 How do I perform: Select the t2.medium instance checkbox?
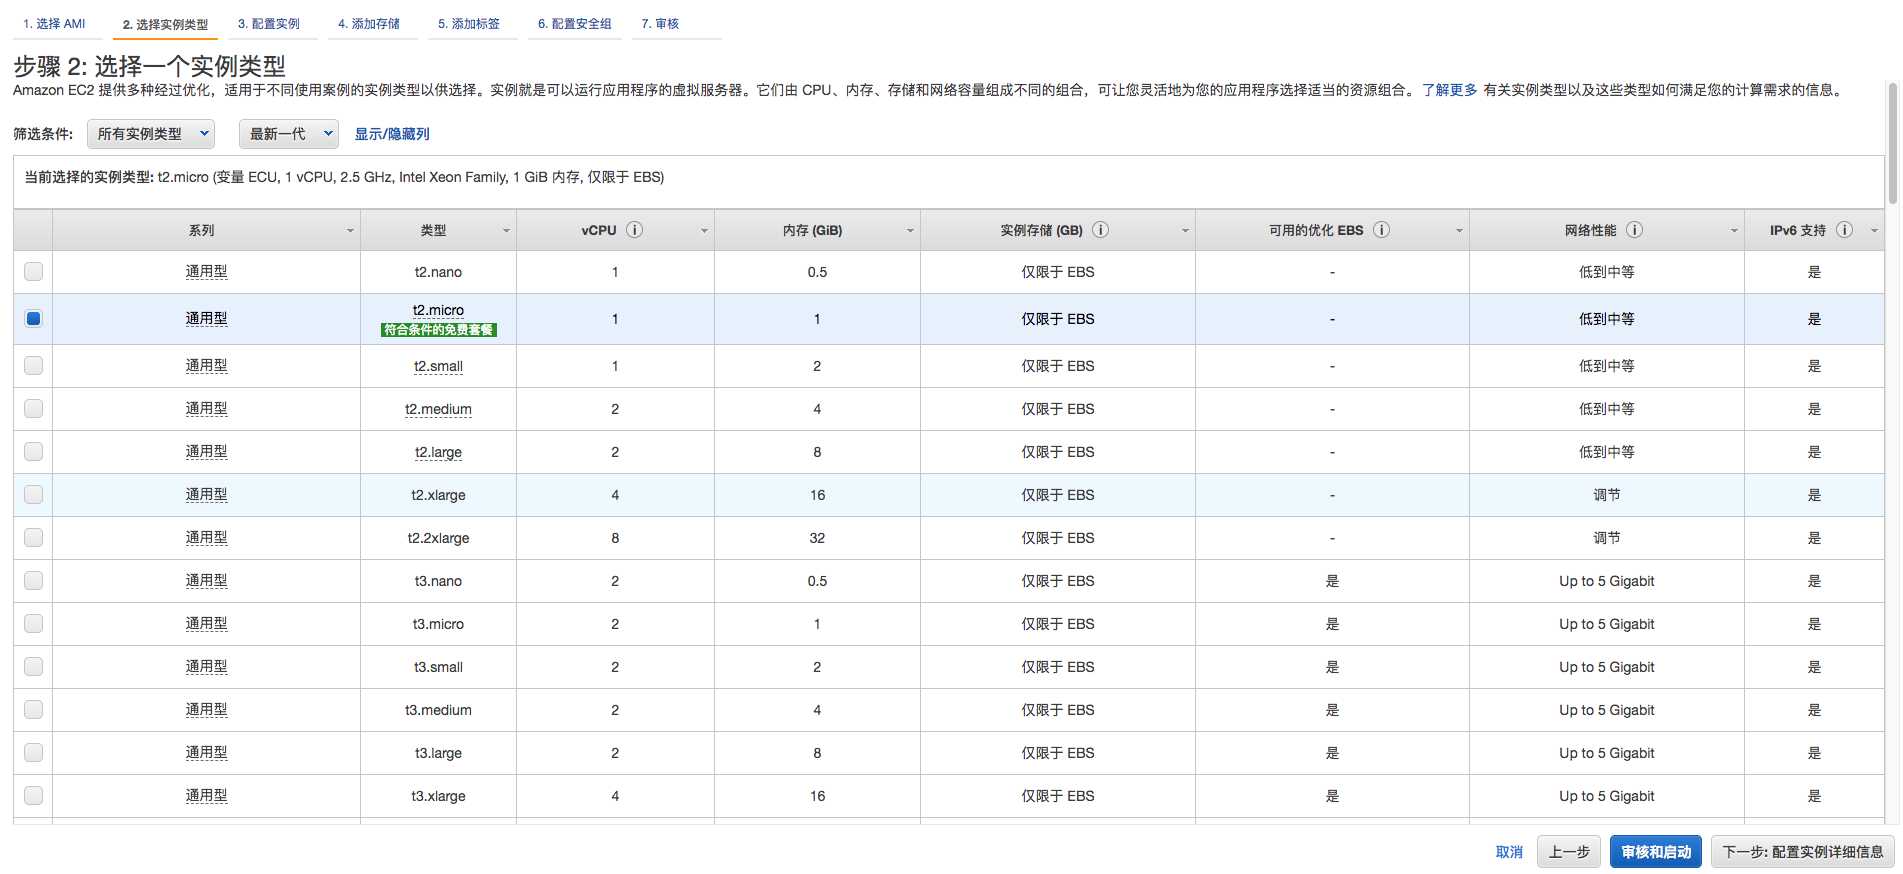[33, 408]
